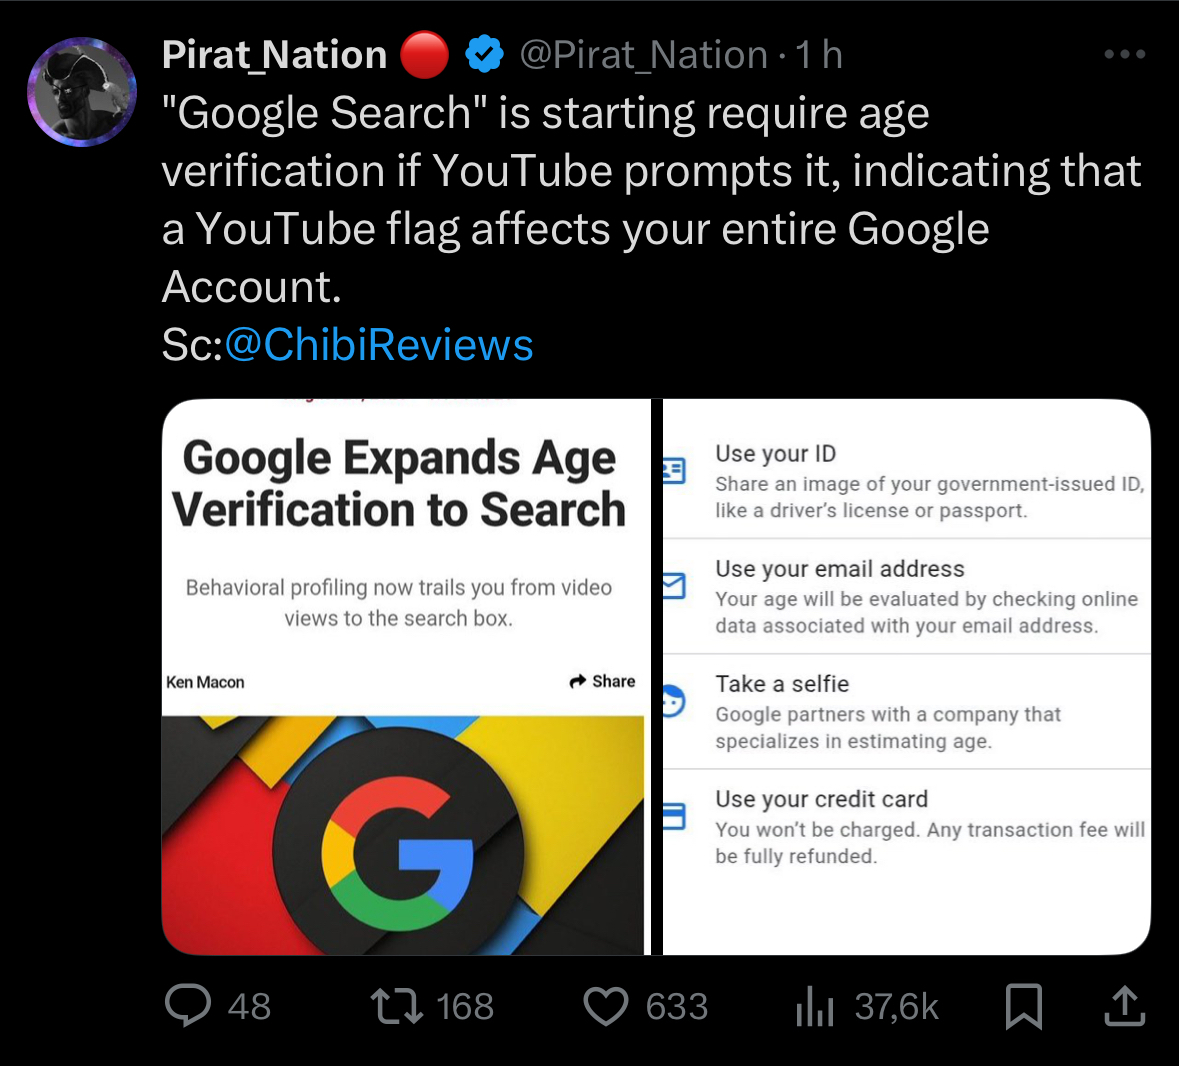Open the tweet via the '1 h' timestamp

point(814,54)
